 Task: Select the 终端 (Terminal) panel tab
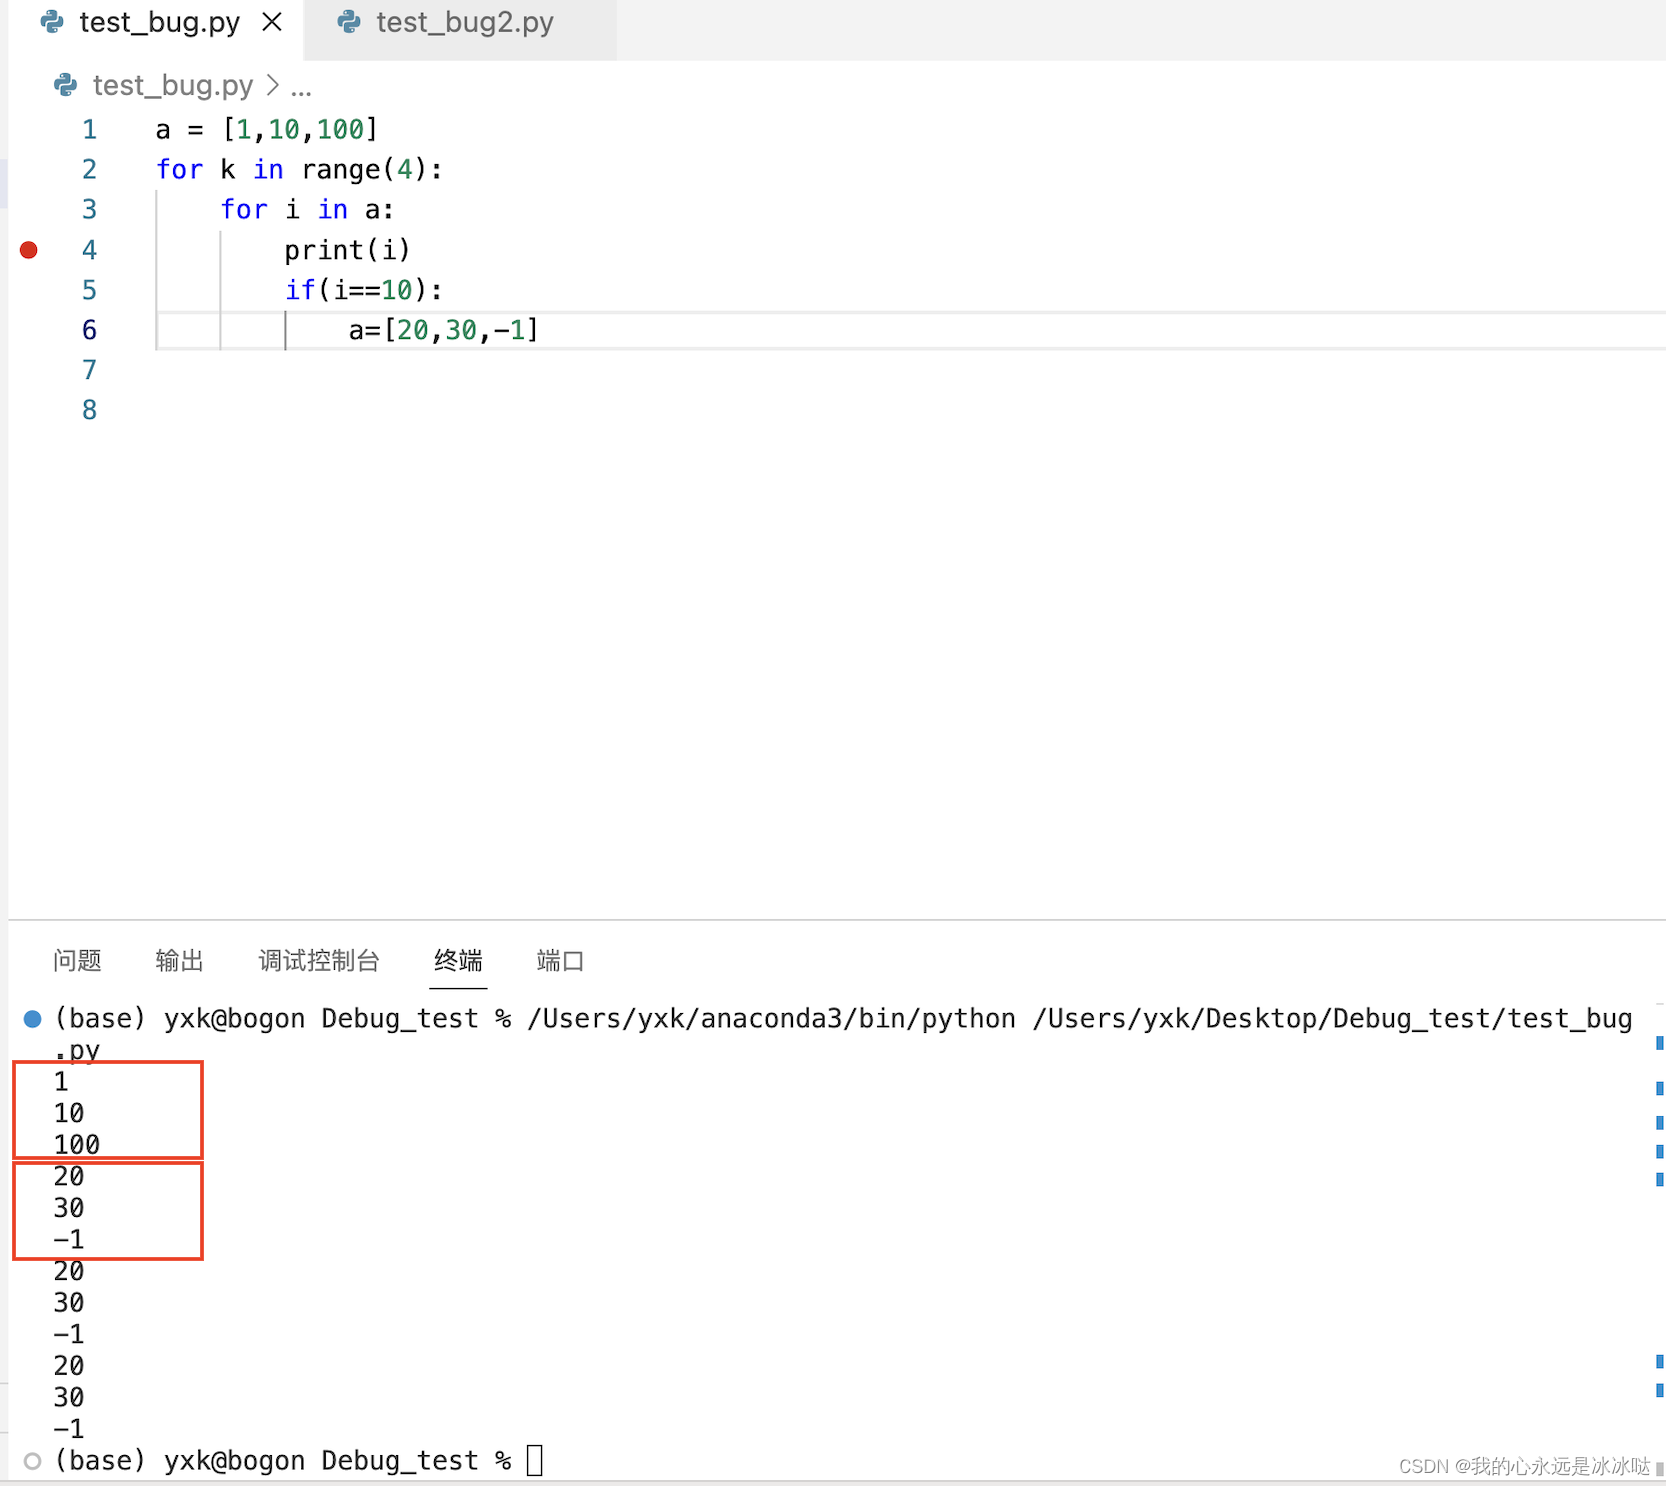458,961
